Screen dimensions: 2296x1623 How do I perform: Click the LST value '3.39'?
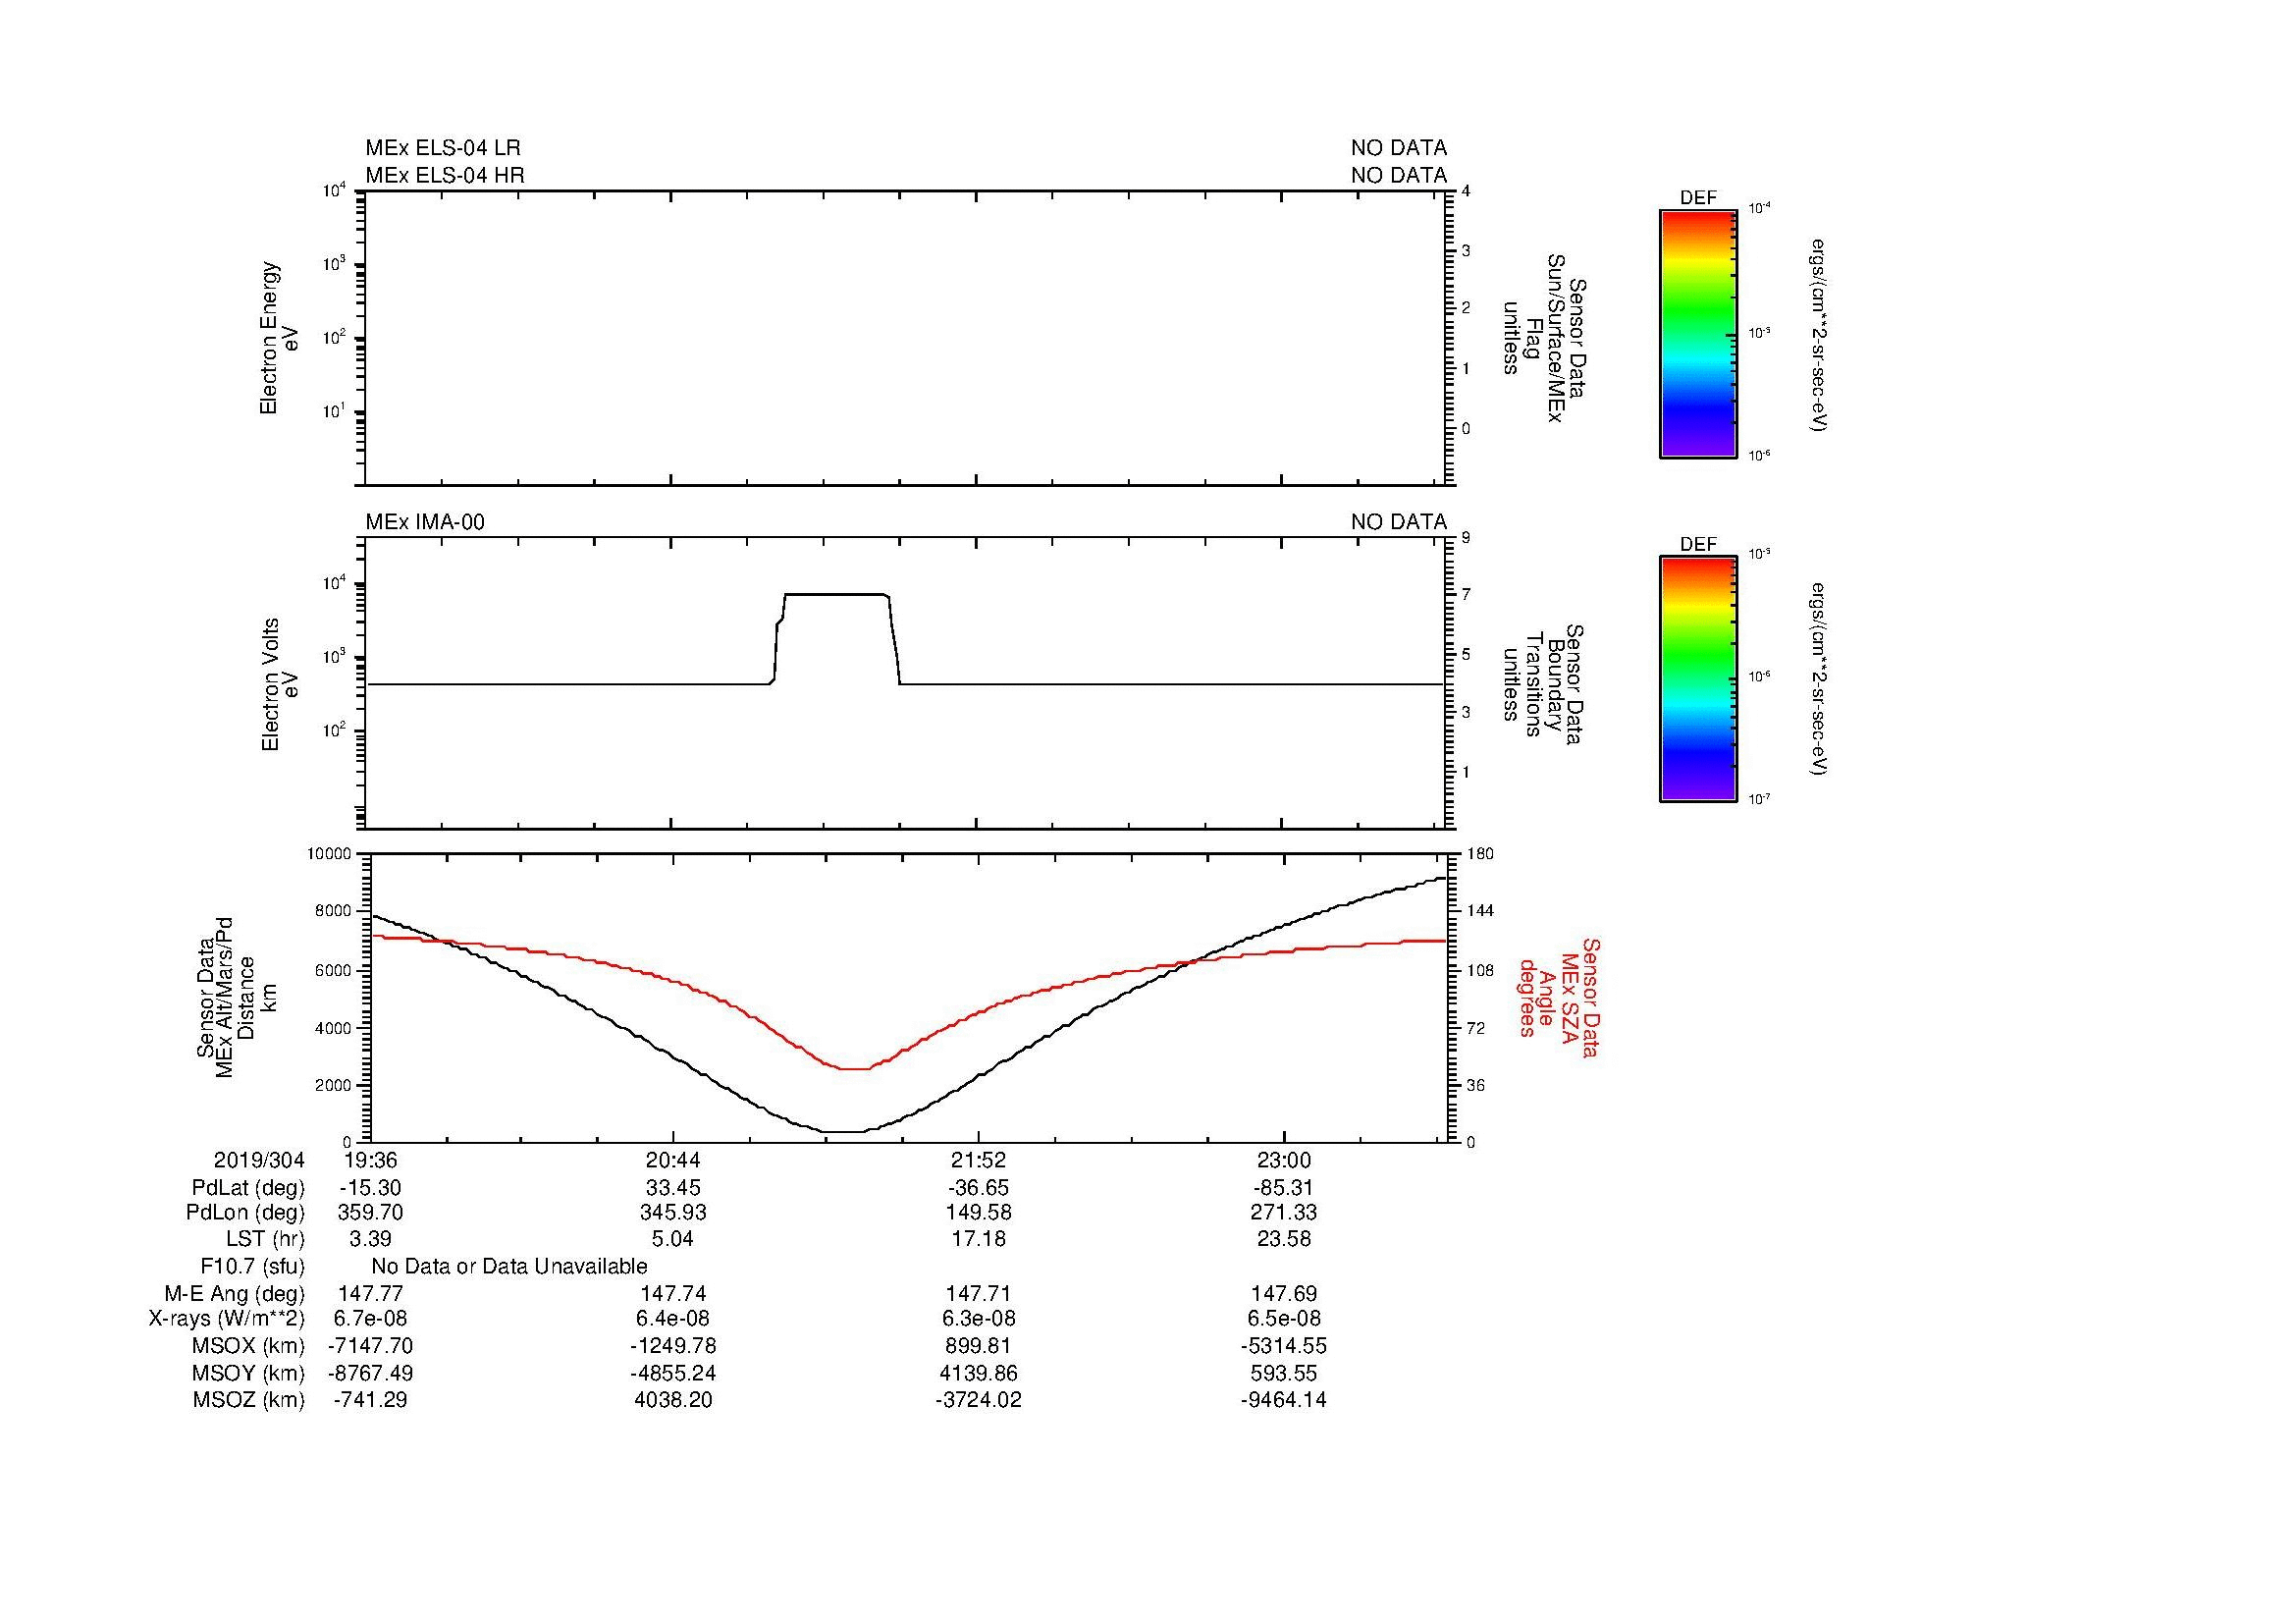point(370,1239)
